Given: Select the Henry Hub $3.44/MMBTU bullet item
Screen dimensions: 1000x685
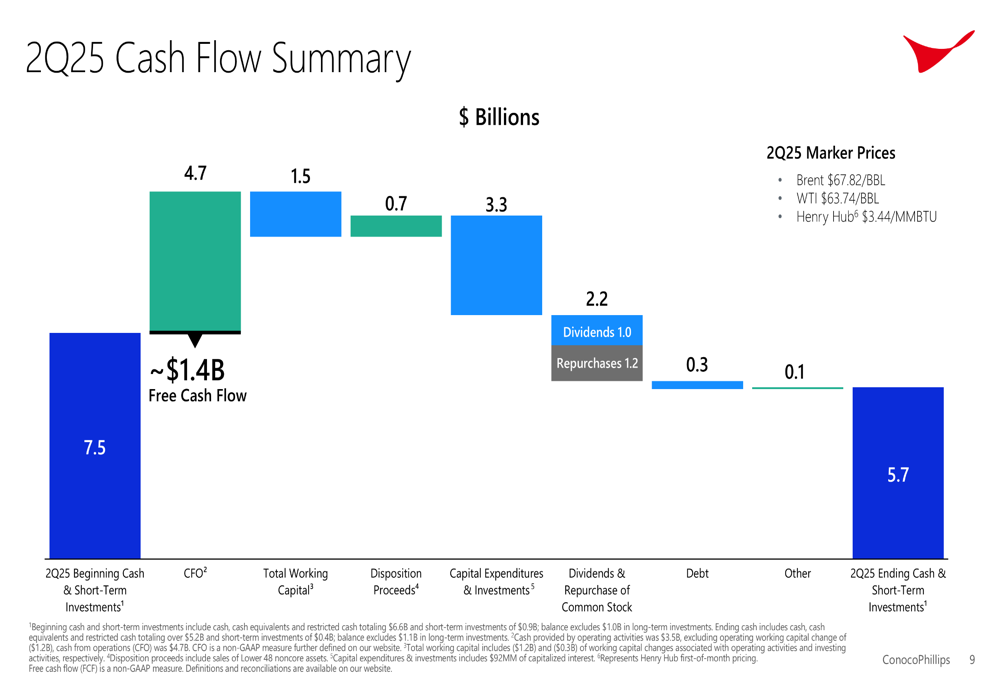Looking at the screenshot, I should click(865, 217).
